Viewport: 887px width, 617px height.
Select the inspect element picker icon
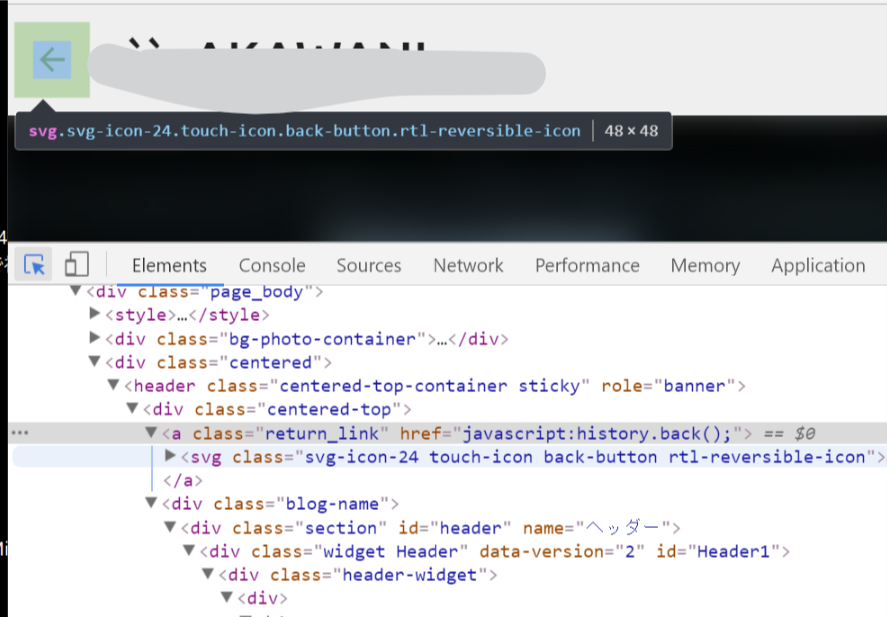coord(33,263)
